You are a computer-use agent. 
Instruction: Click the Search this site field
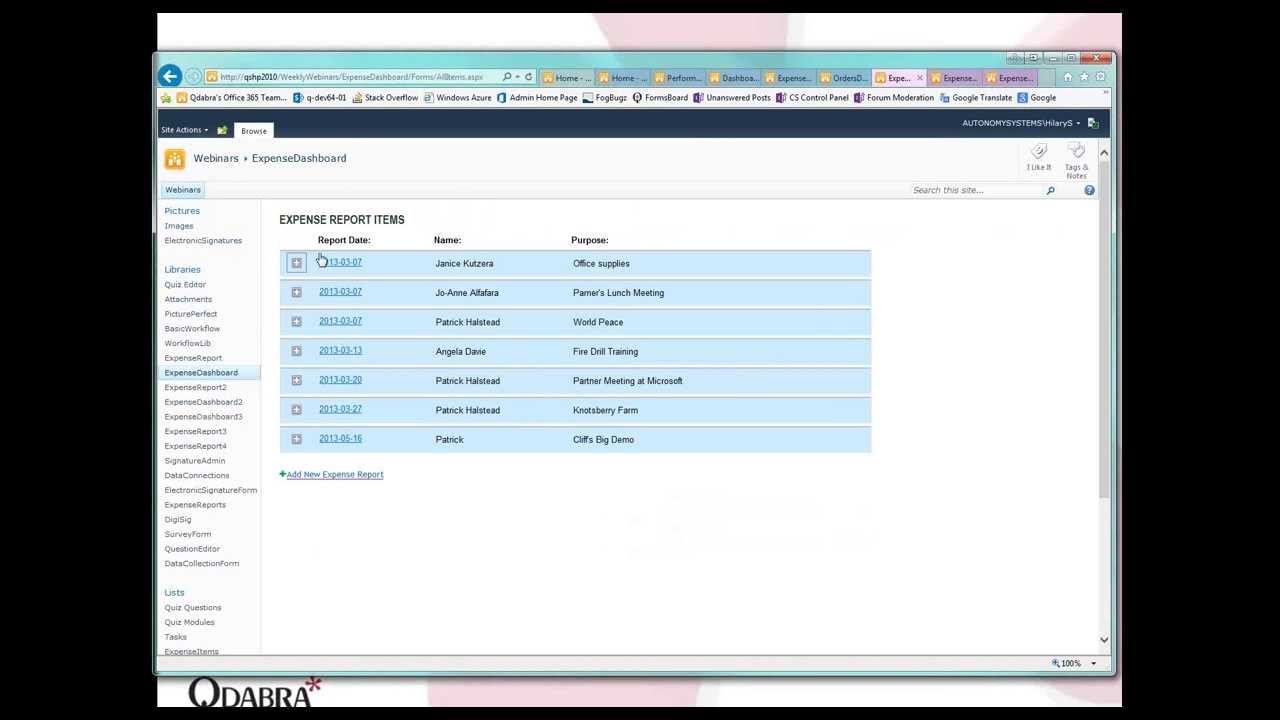pyautogui.click(x=975, y=190)
